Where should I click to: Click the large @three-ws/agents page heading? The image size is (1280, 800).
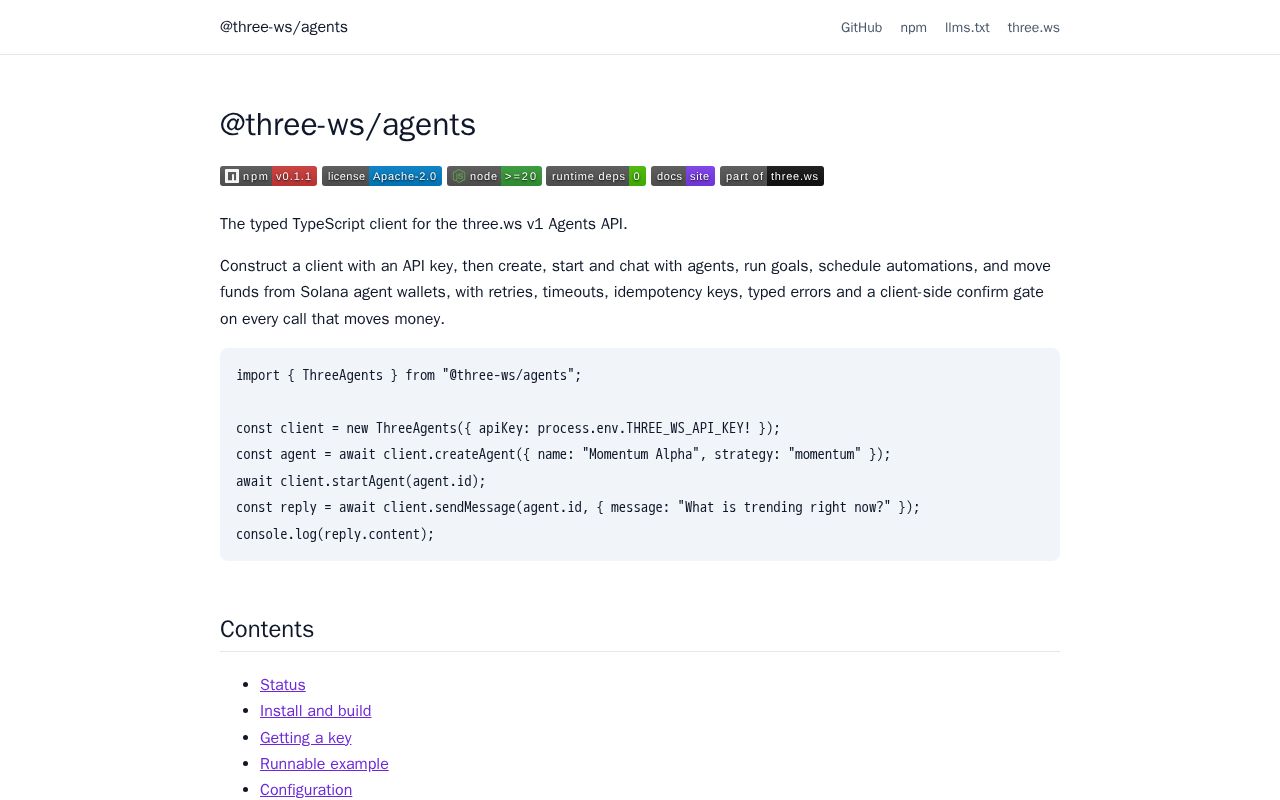(348, 125)
